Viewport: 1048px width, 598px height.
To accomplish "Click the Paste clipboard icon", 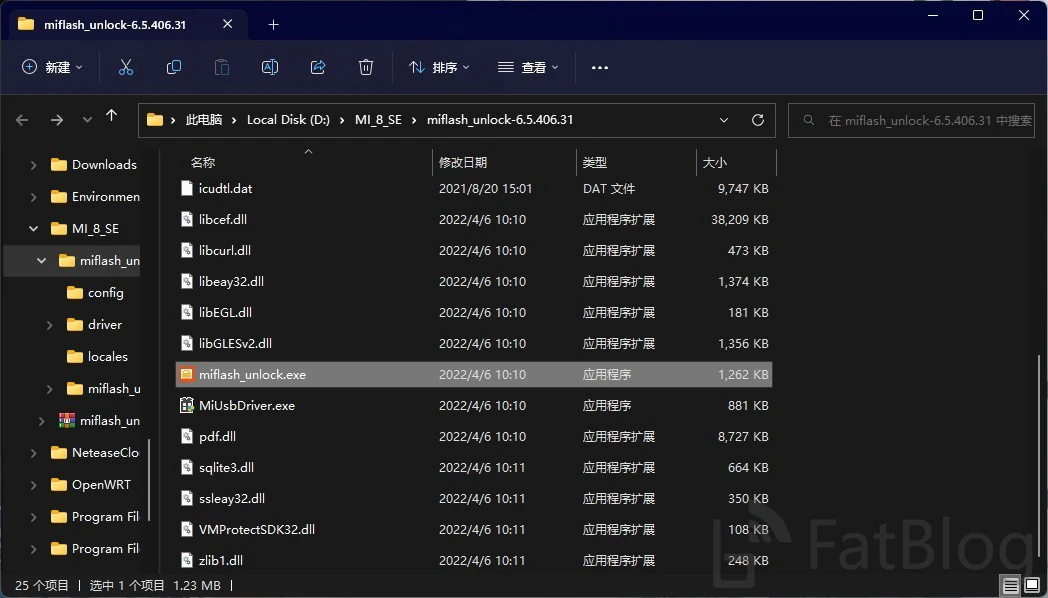I will [222, 67].
